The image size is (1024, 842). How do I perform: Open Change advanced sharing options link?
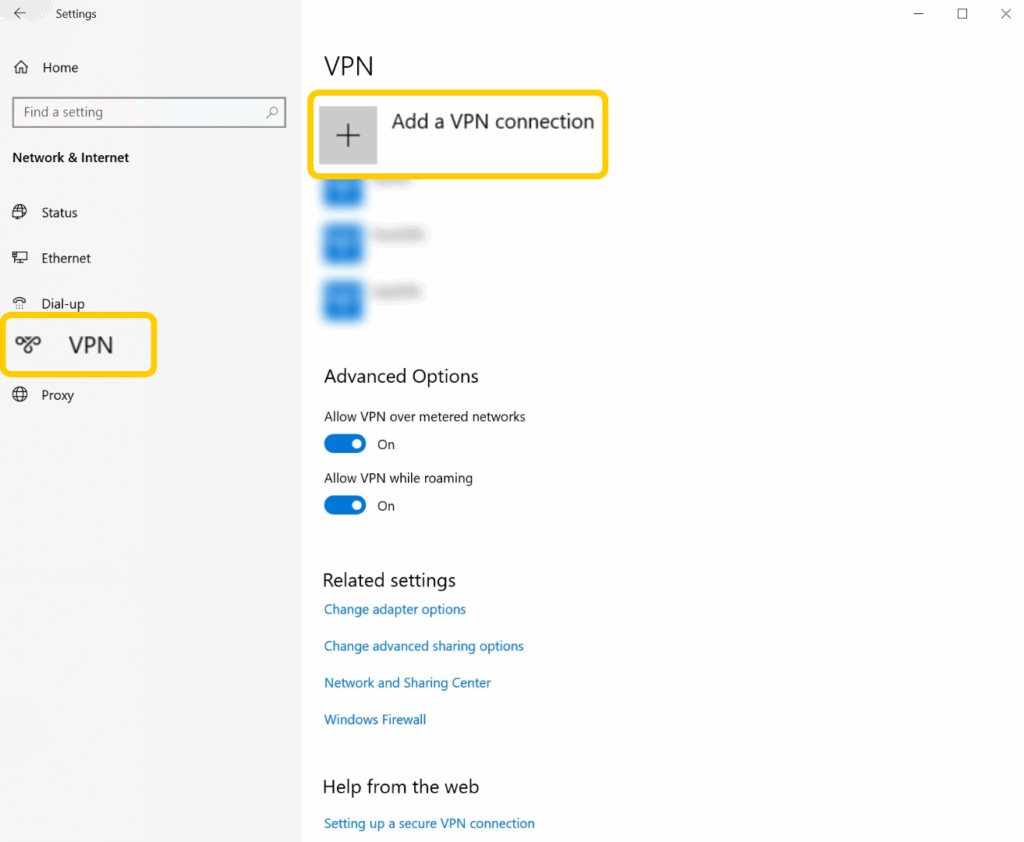click(424, 646)
